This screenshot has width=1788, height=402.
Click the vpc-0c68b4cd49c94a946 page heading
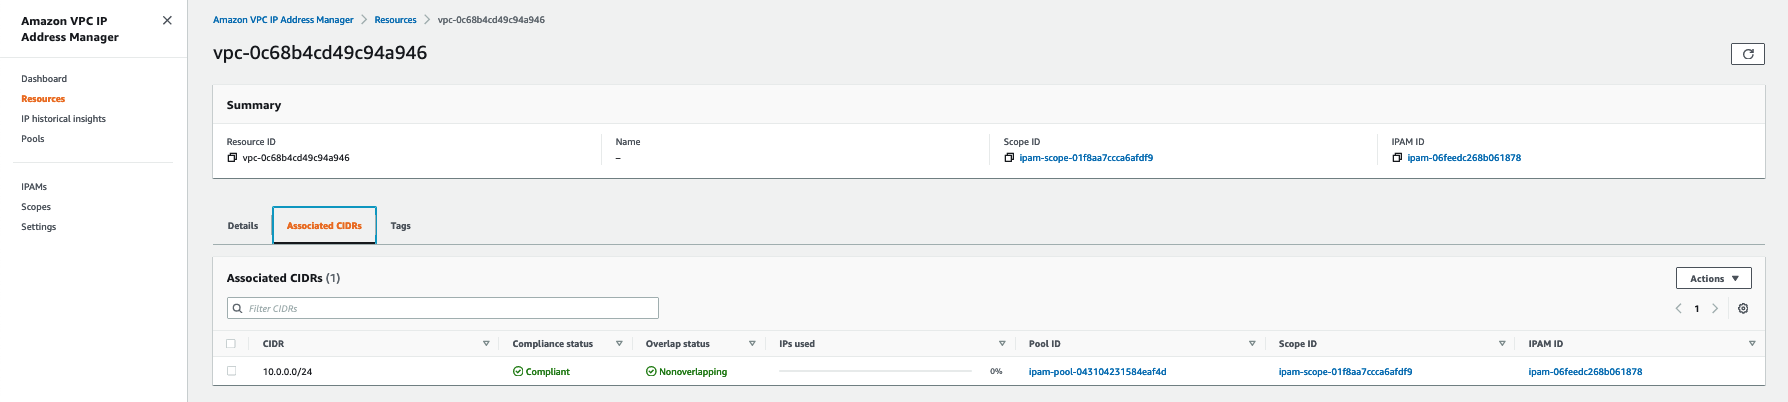point(320,53)
